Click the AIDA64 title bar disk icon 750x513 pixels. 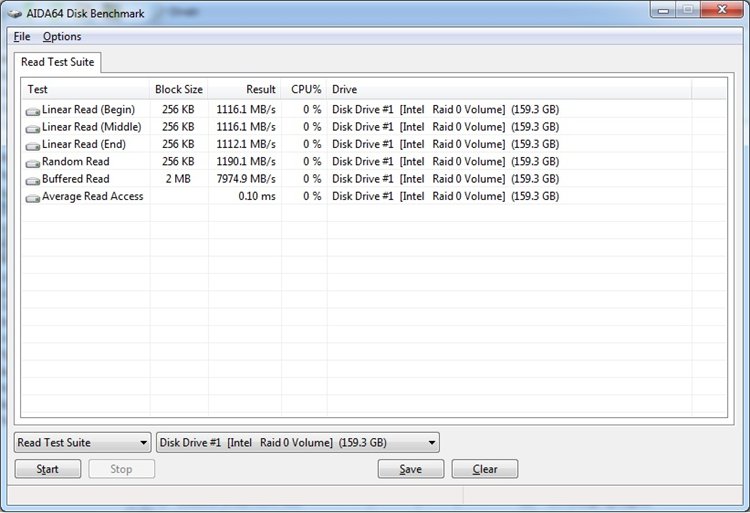click(x=15, y=13)
